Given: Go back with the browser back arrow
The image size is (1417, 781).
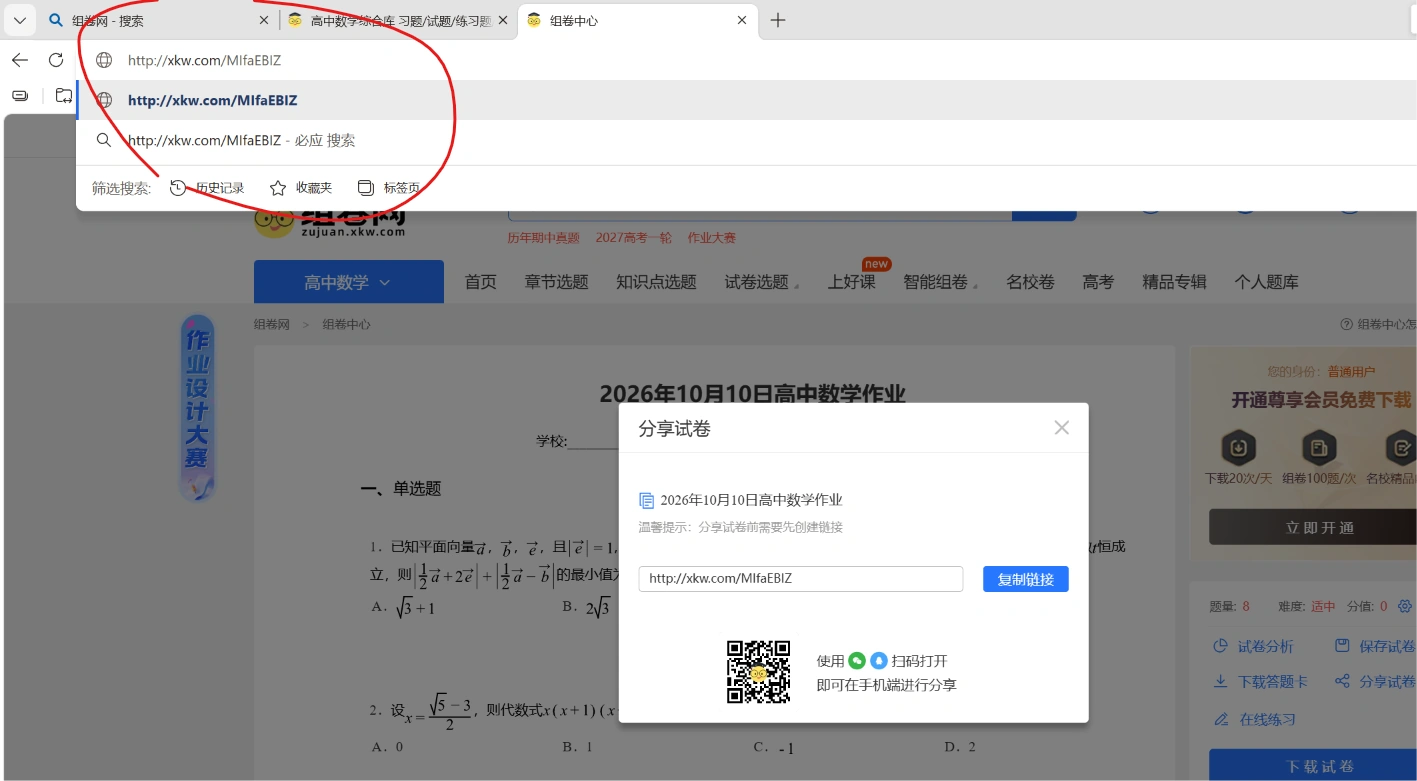Looking at the screenshot, I should coord(20,60).
